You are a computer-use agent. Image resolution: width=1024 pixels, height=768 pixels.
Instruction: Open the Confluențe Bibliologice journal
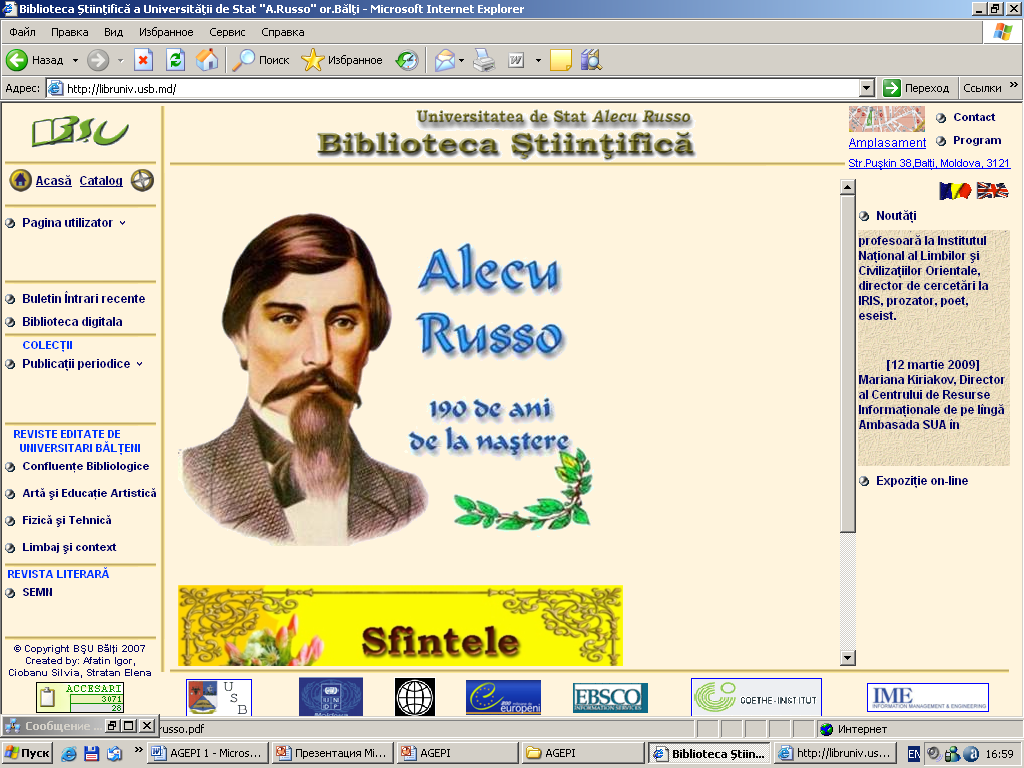[x=86, y=466]
